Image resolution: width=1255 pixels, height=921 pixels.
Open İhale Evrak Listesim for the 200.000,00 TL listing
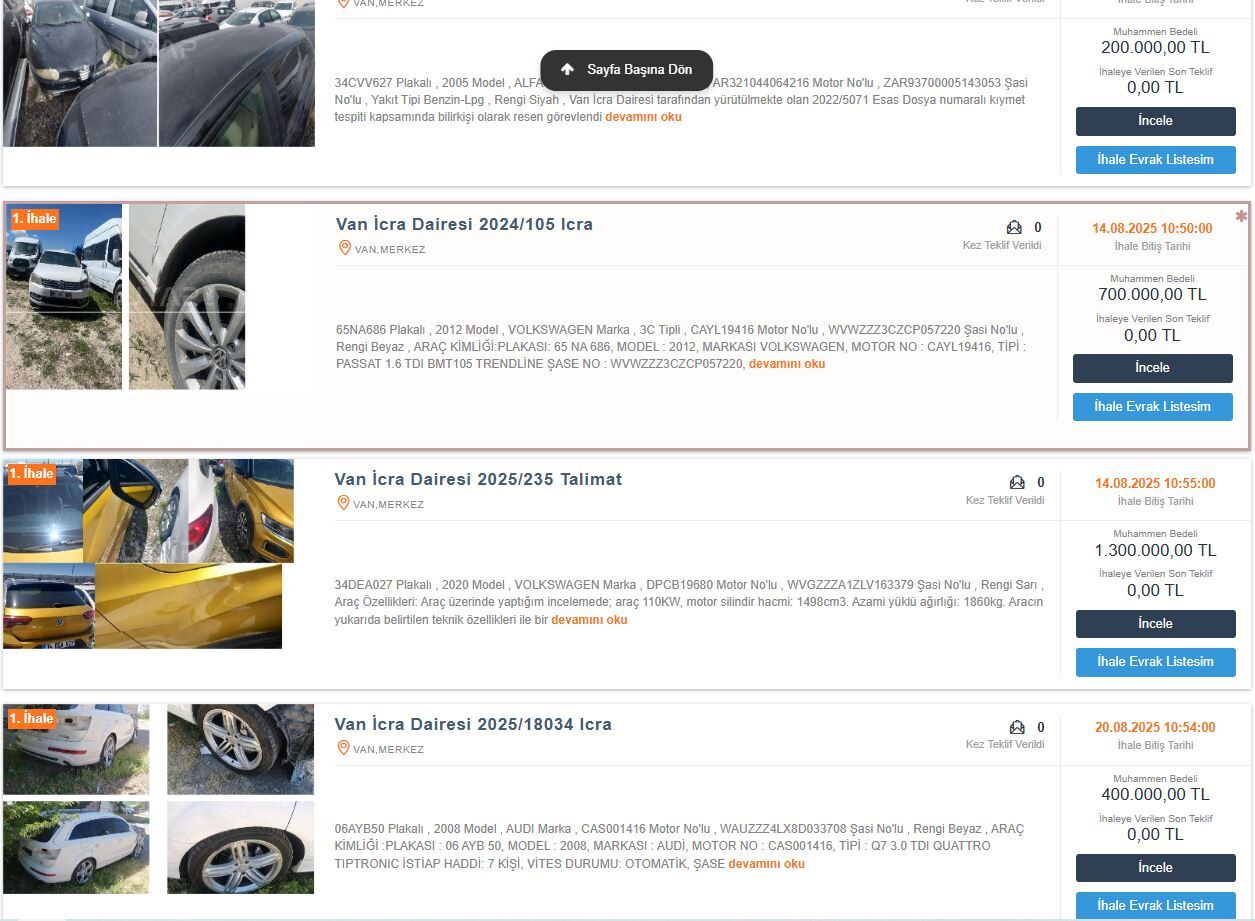(1155, 160)
